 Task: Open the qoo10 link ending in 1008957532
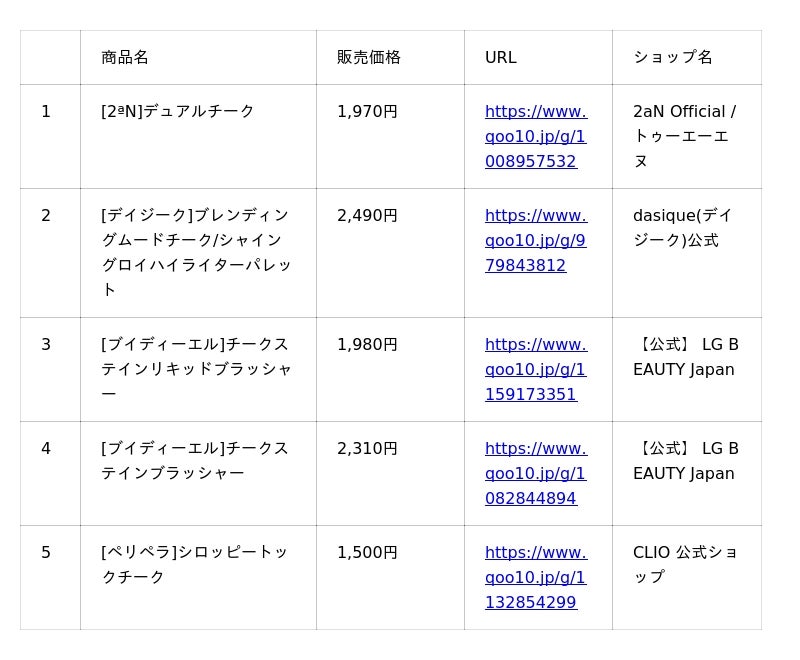(535, 136)
